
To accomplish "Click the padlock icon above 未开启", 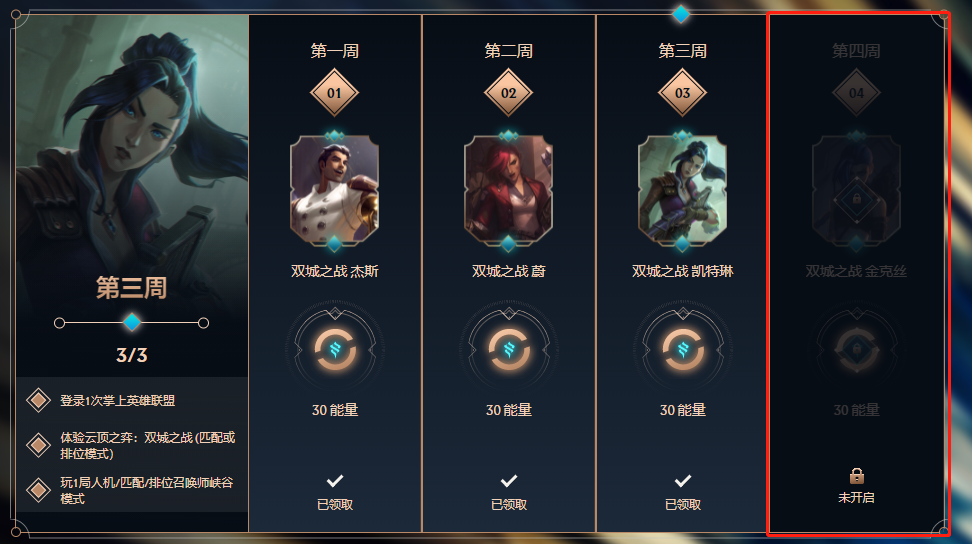I will [857, 476].
